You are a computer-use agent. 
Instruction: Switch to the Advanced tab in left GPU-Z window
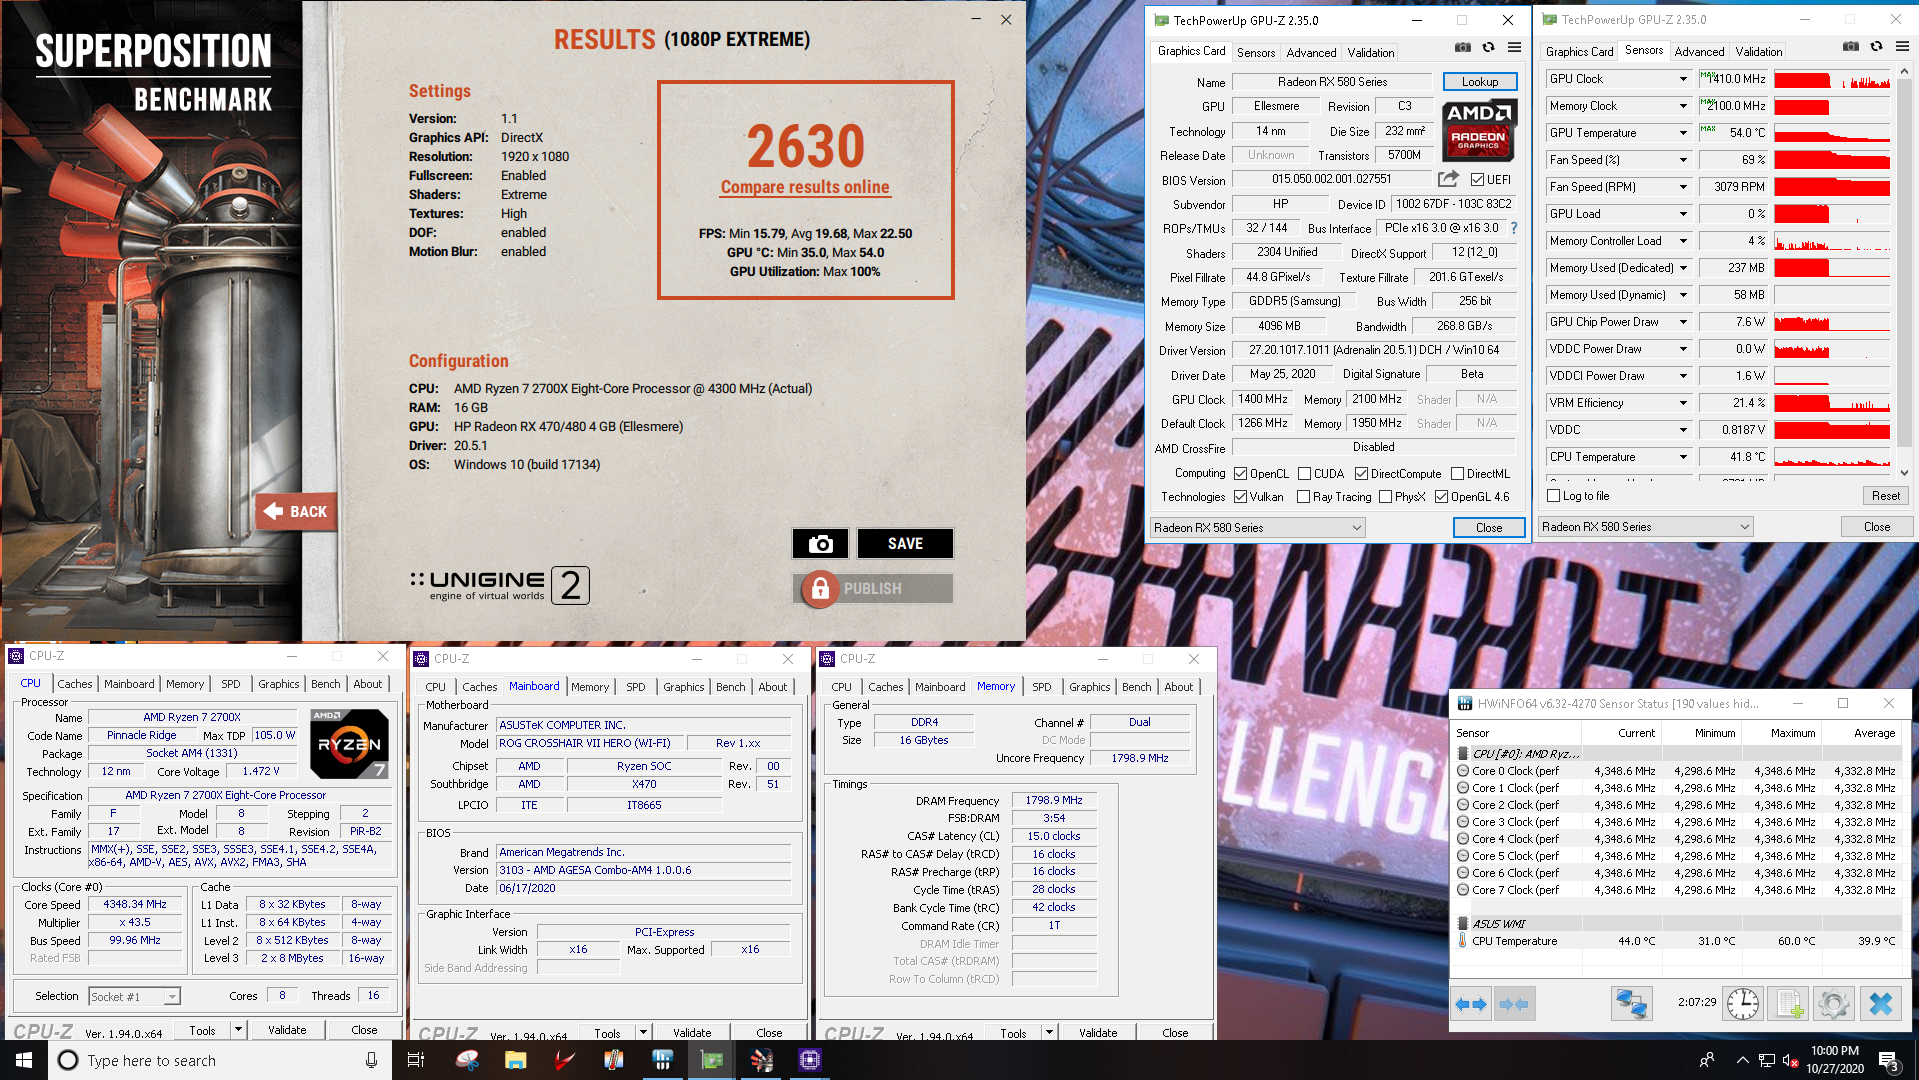click(1311, 53)
